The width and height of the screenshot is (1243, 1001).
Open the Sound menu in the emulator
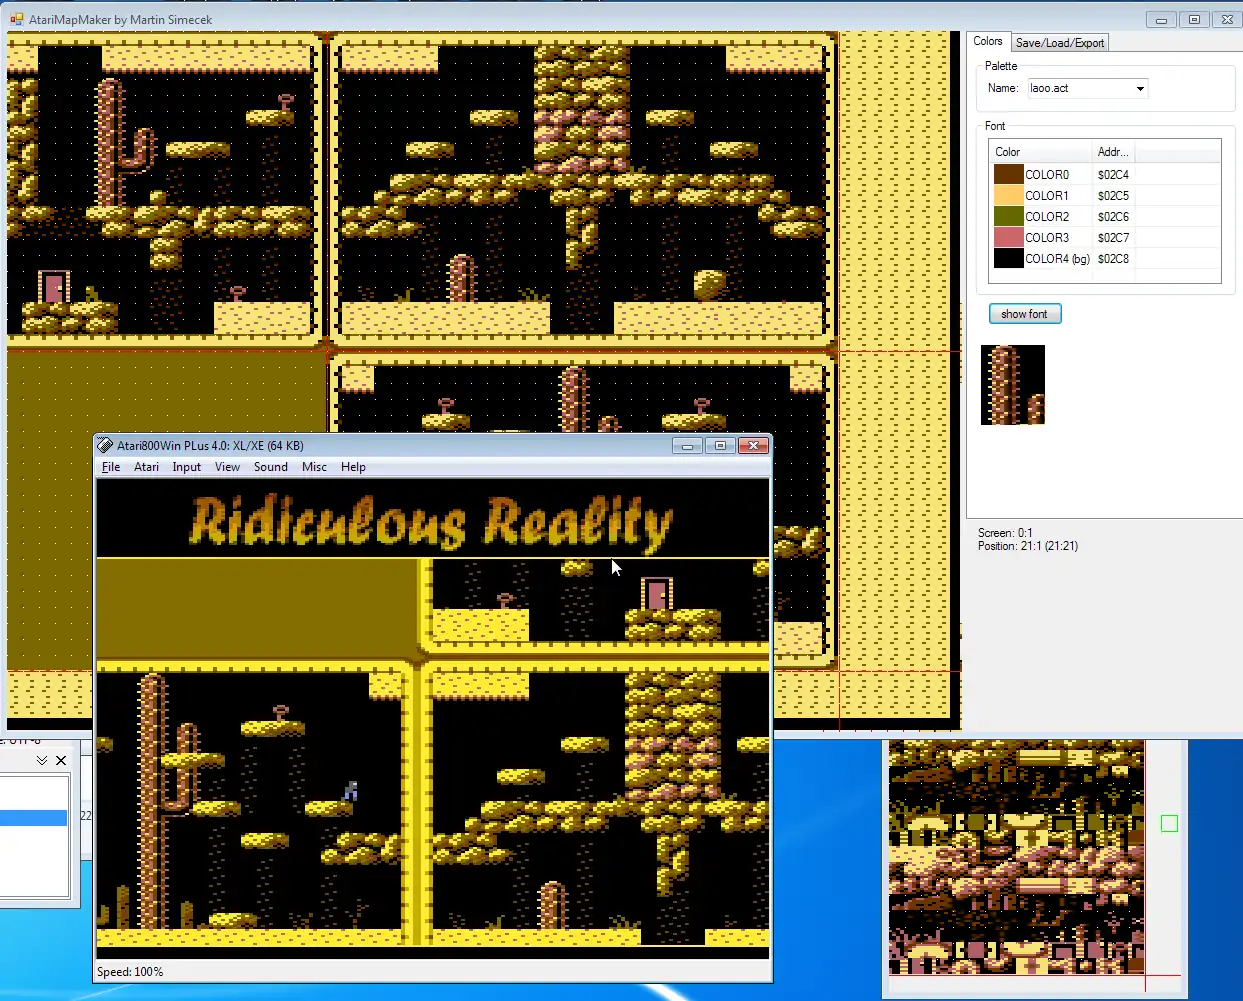point(270,467)
